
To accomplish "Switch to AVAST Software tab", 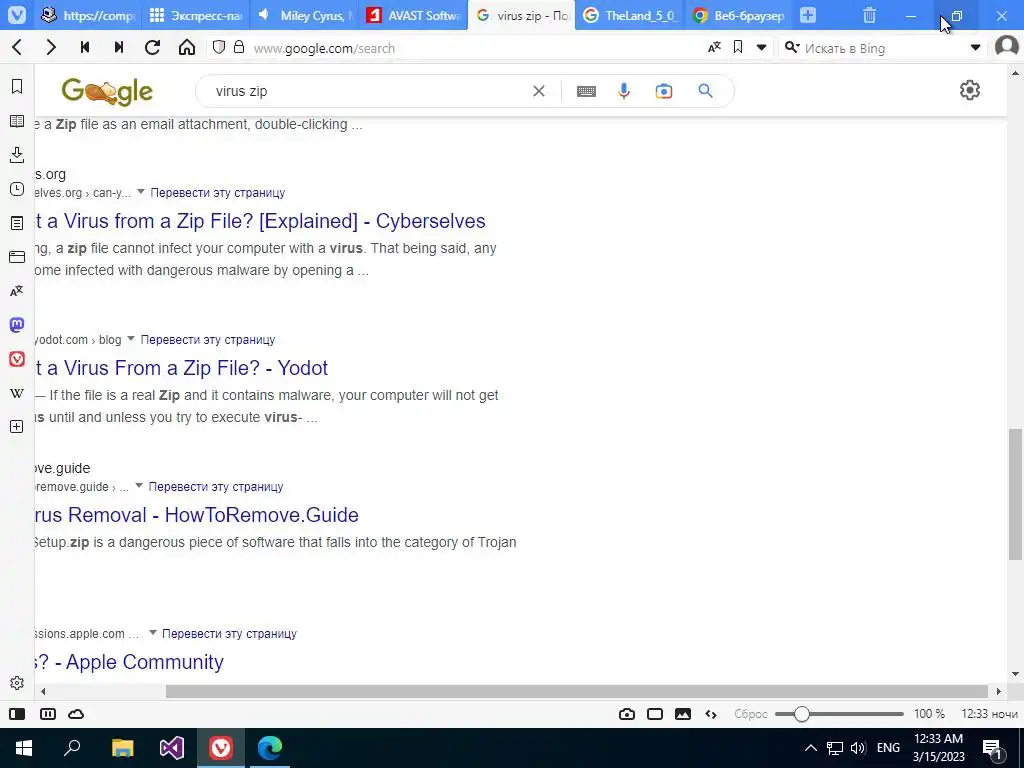I will pyautogui.click(x=413, y=15).
